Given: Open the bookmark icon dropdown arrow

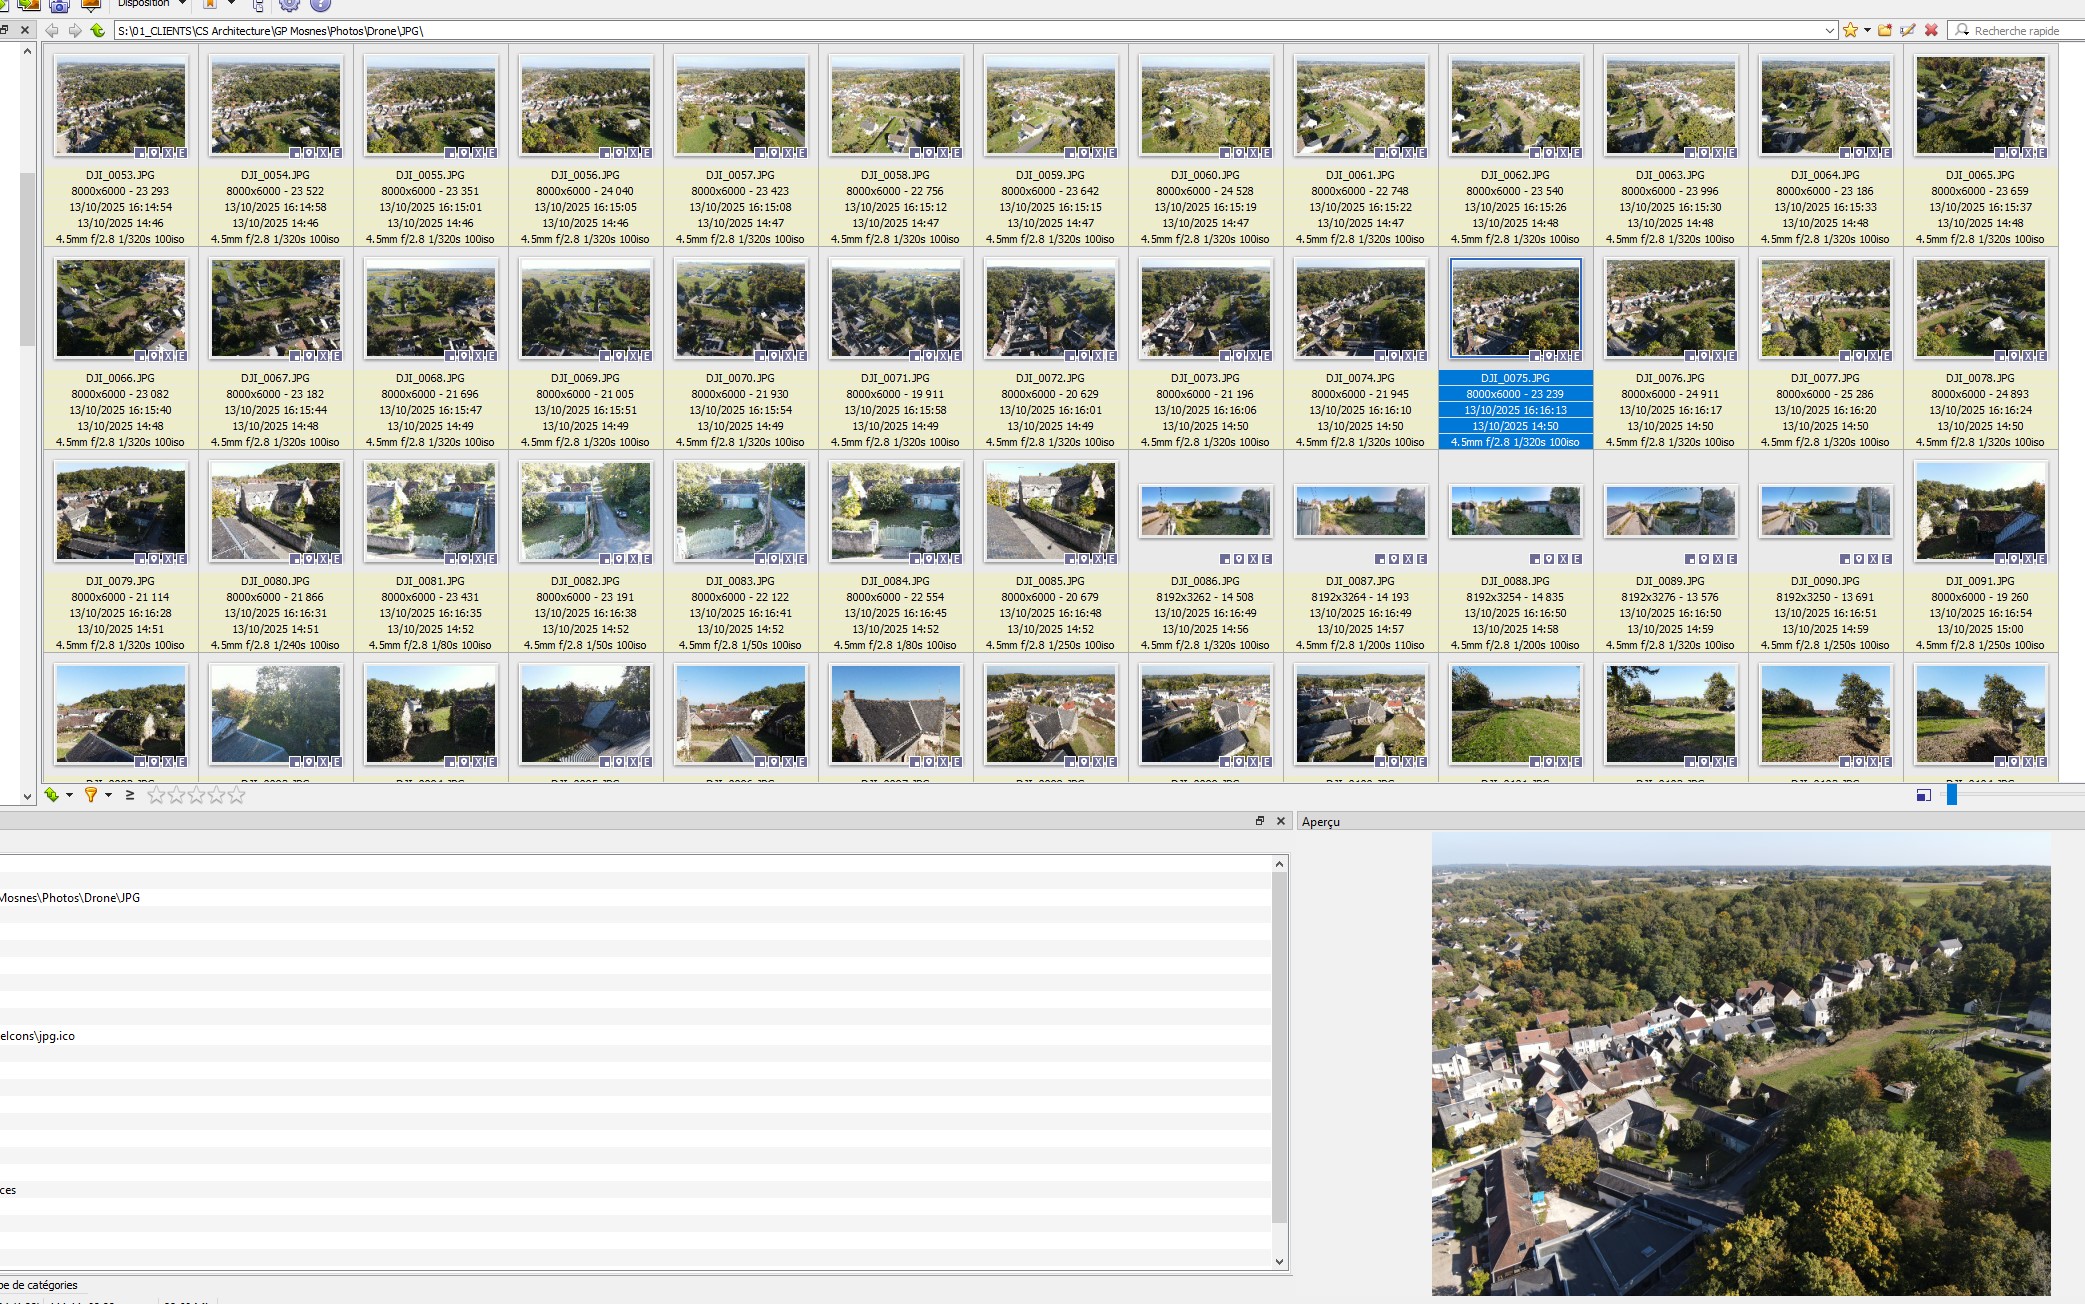Looking at the screenshot, I should pyautogui.click(x=231, y=4).
